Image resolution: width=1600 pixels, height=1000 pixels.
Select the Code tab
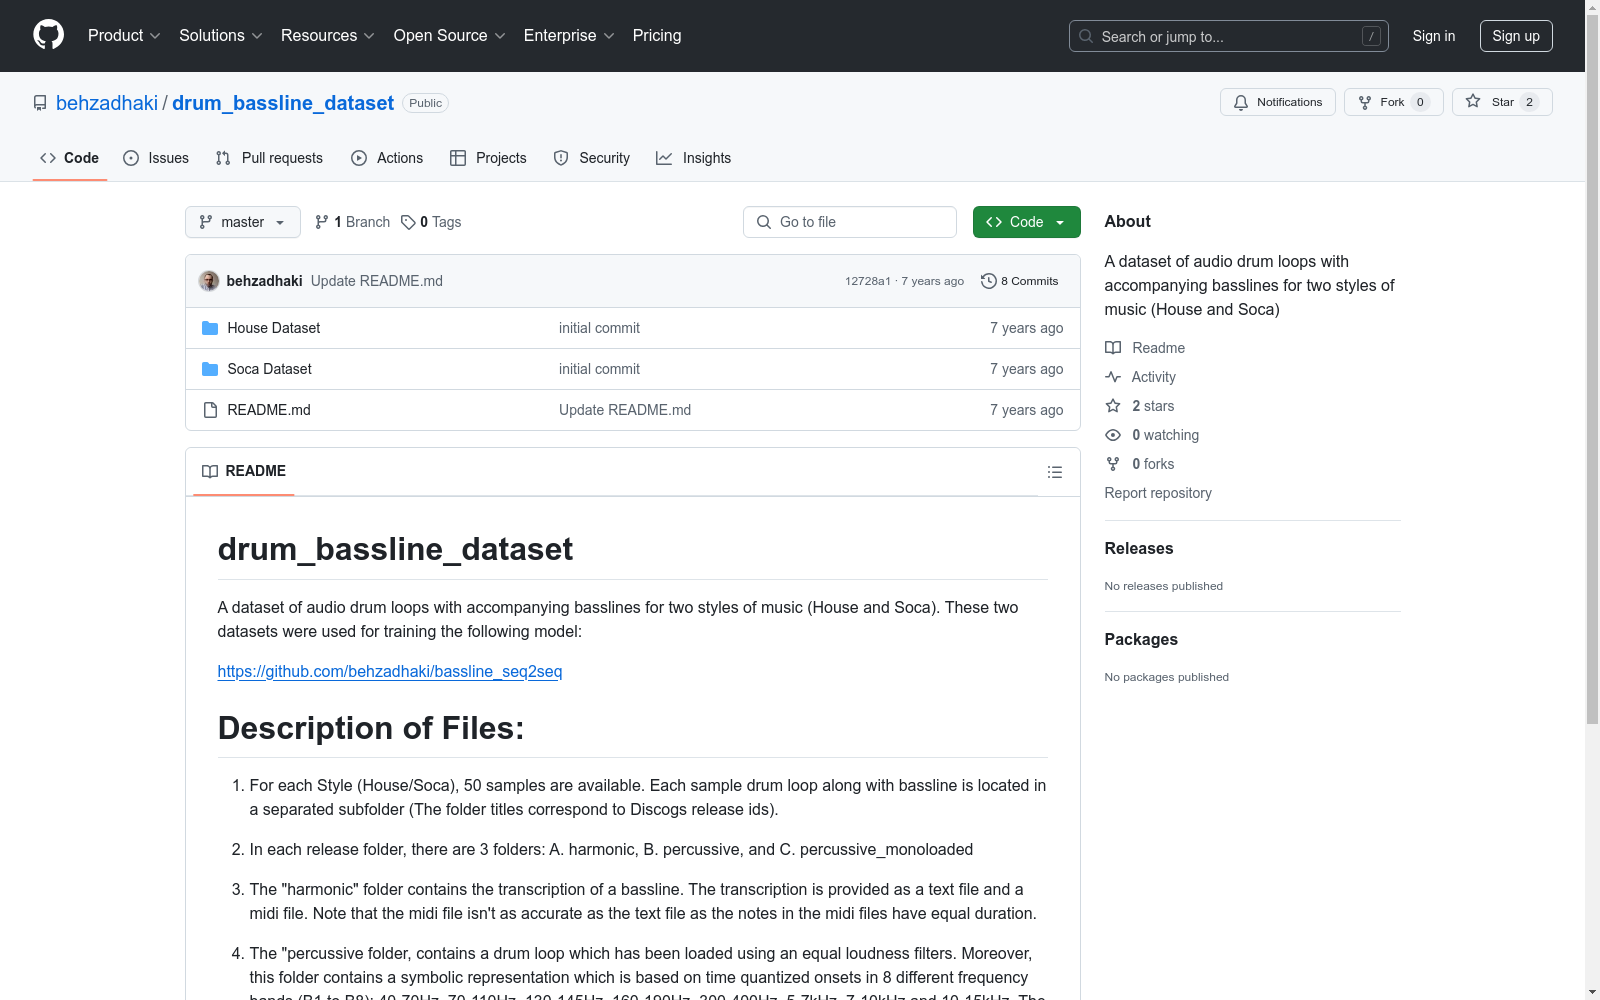(x=70, y=158)
